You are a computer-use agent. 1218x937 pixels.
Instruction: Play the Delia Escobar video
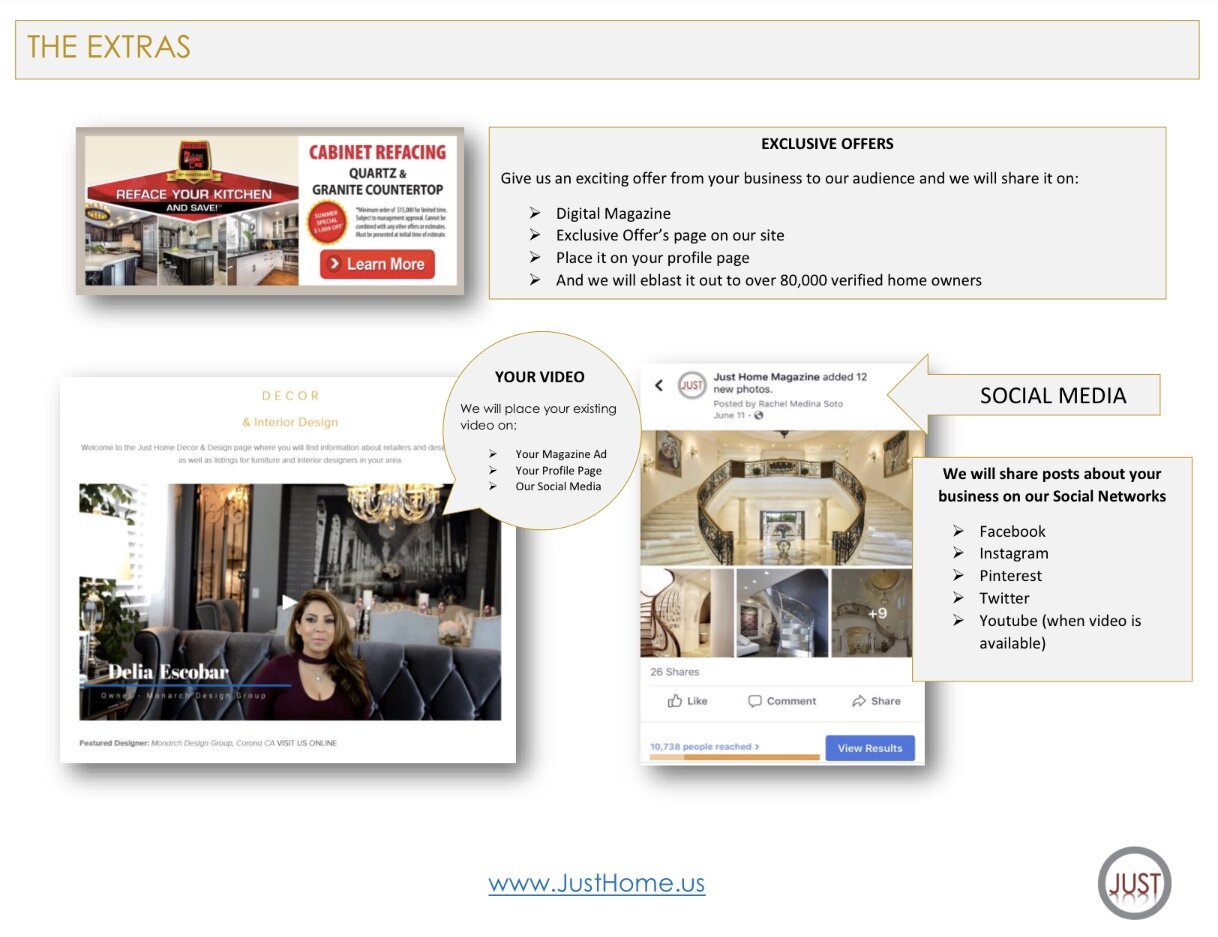click(x=289, y=602)
